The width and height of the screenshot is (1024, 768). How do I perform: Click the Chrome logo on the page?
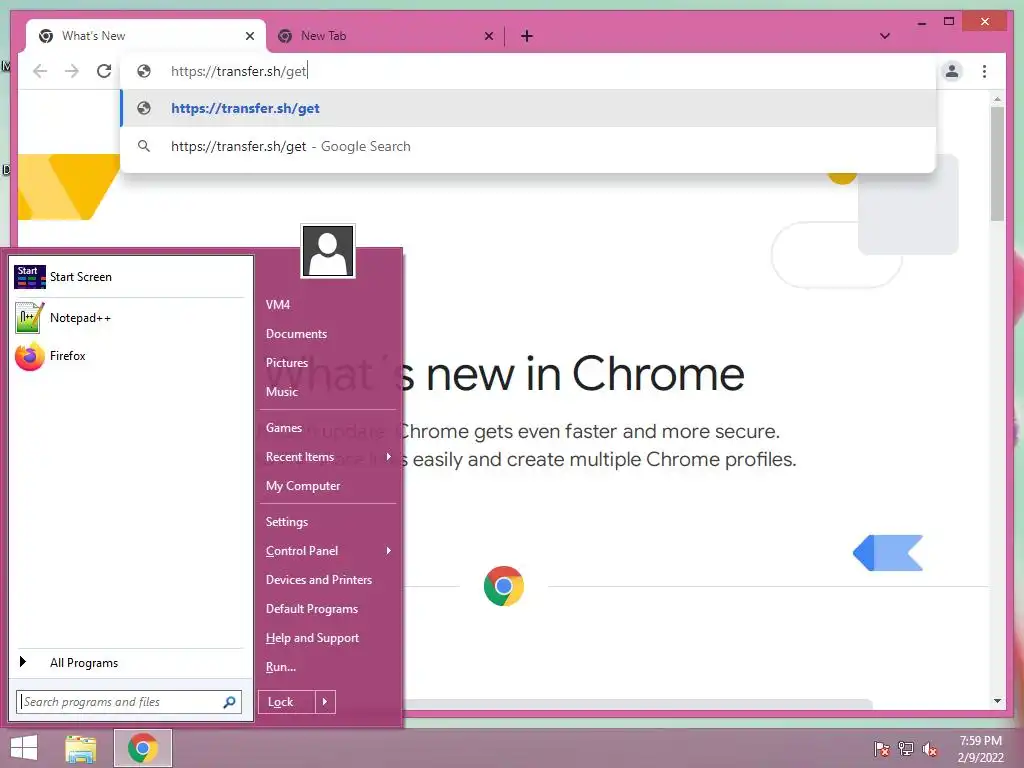click(x=504, y=586)
